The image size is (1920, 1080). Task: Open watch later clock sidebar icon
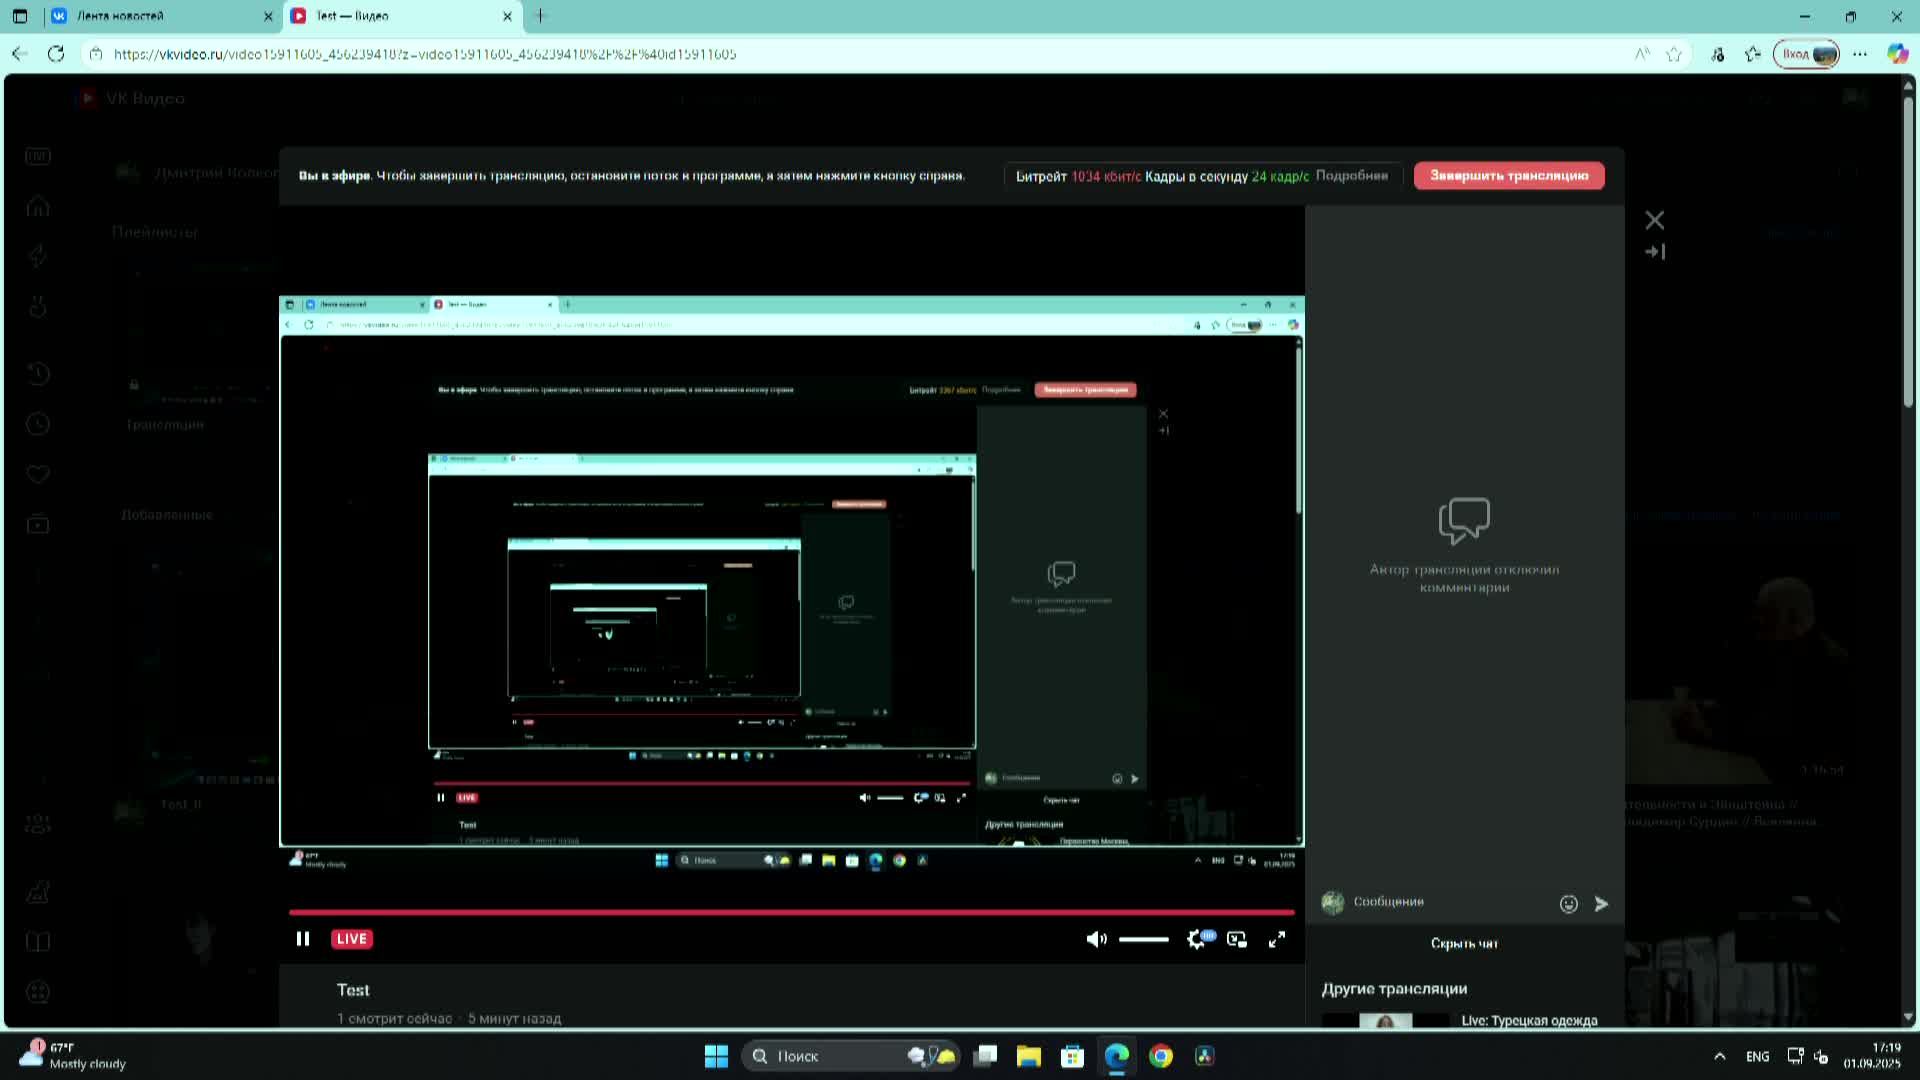[38, 424]
